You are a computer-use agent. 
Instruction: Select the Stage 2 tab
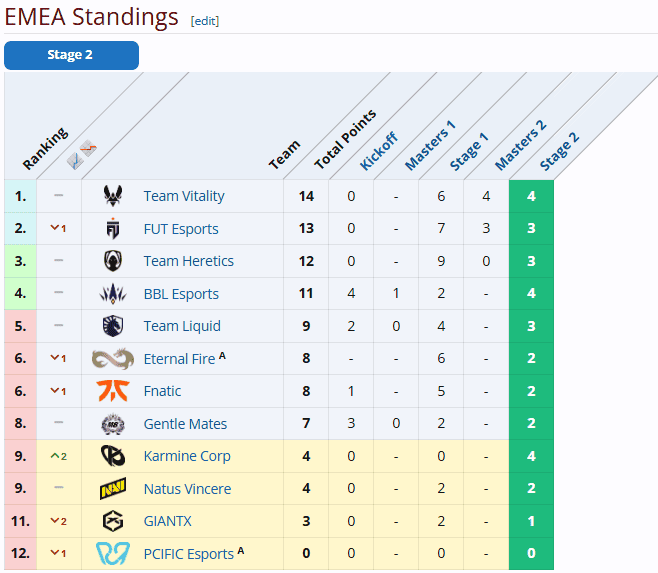(71, 55)
